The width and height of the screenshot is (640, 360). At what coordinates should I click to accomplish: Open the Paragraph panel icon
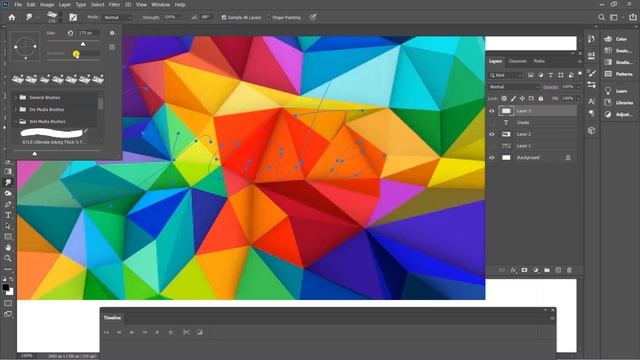[591, 113]
